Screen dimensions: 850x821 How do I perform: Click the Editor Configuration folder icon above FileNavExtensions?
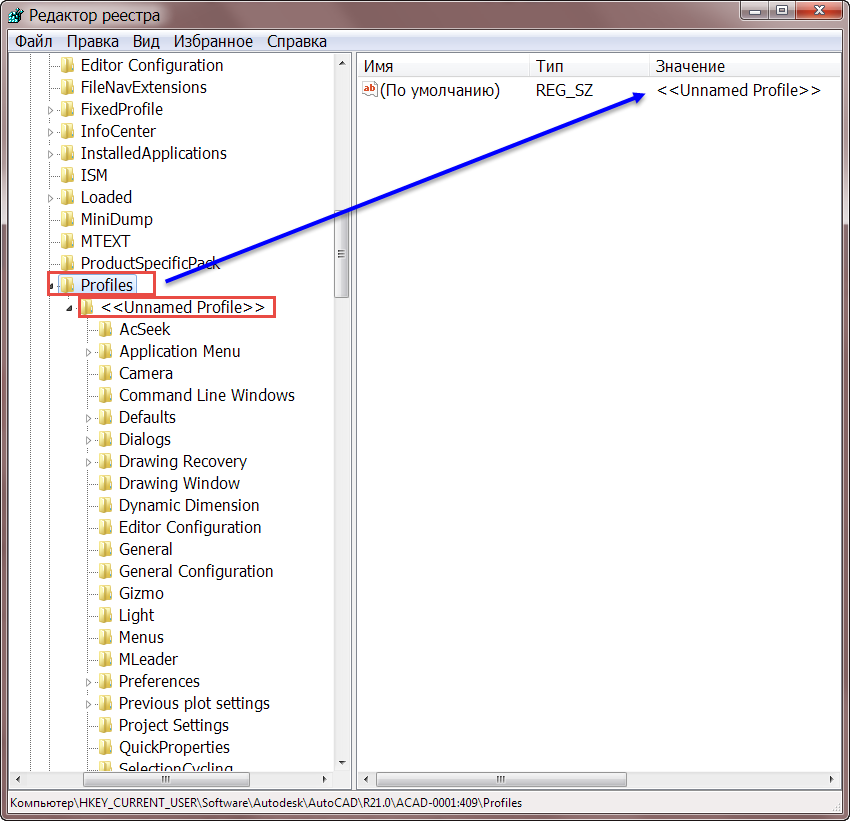click(x=68, y=65)
